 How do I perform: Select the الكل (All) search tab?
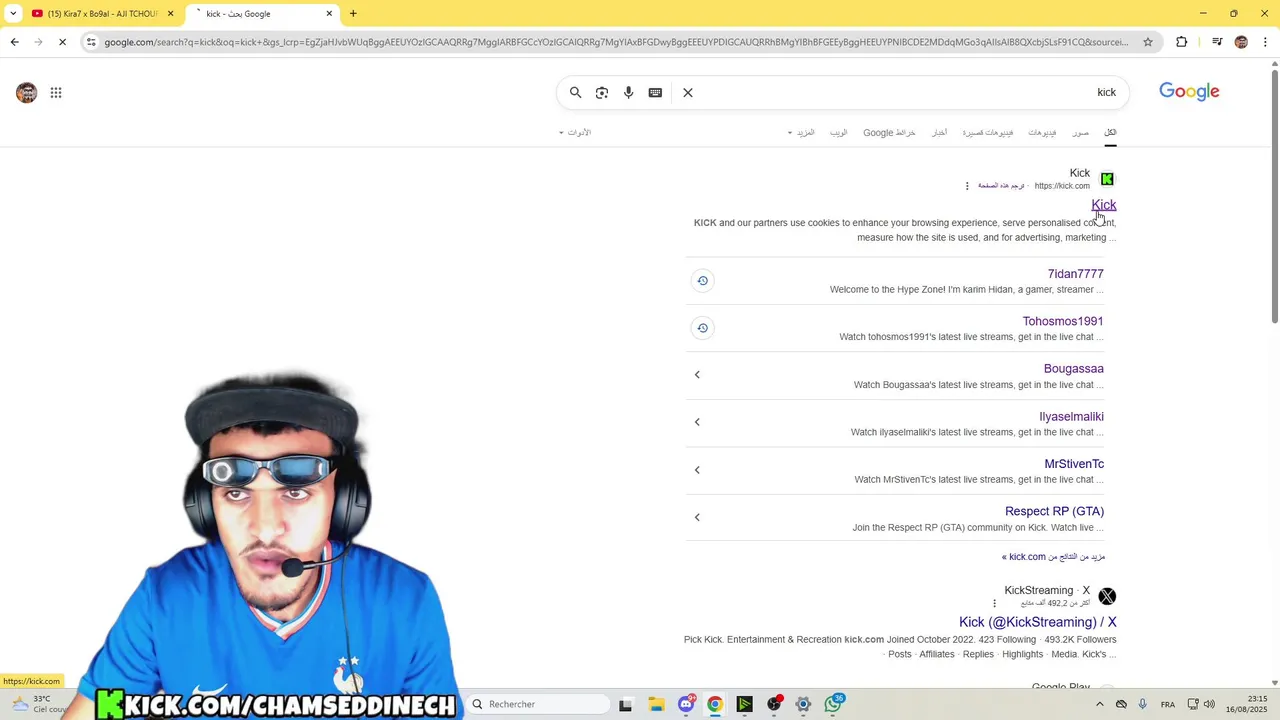[1110, 132]
